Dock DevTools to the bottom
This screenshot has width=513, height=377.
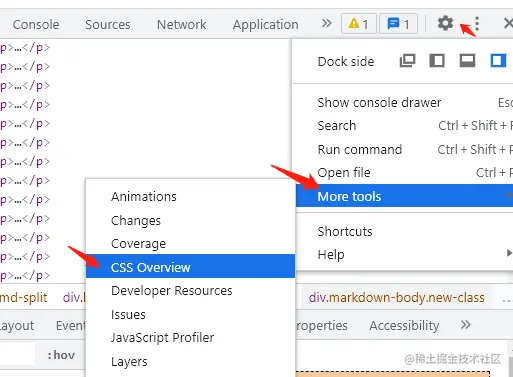click(467, 61)
